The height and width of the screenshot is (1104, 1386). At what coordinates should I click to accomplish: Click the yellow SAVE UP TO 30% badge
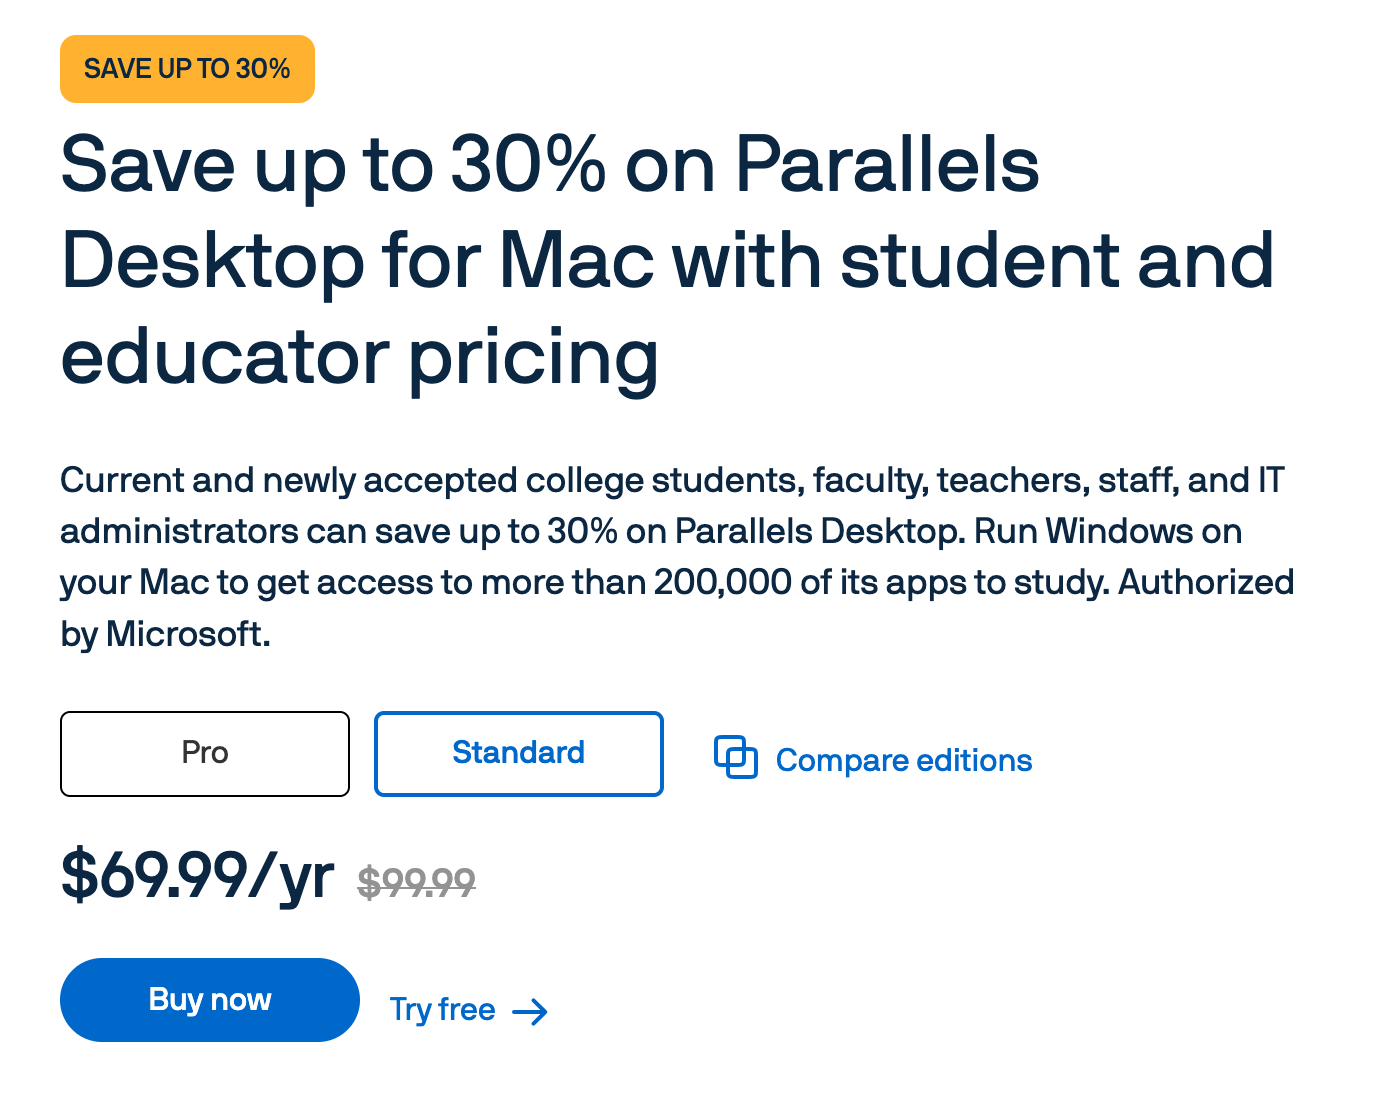pos(187,68)
